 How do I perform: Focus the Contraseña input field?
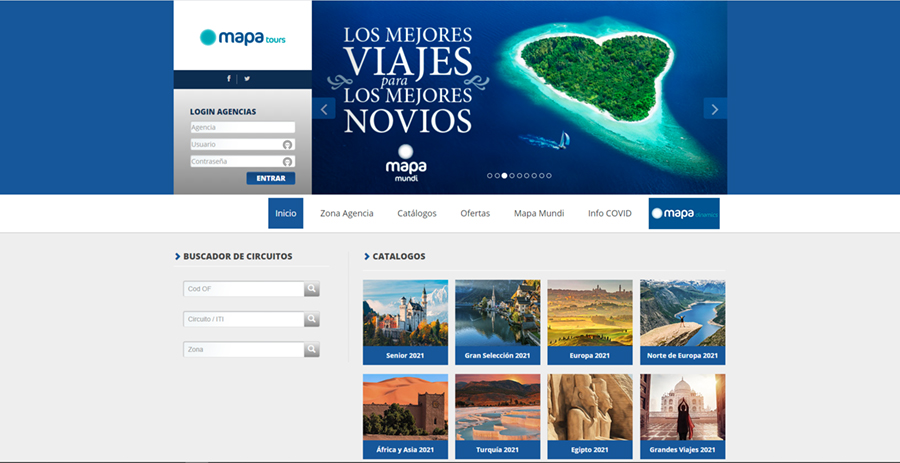tap(243, 162)
